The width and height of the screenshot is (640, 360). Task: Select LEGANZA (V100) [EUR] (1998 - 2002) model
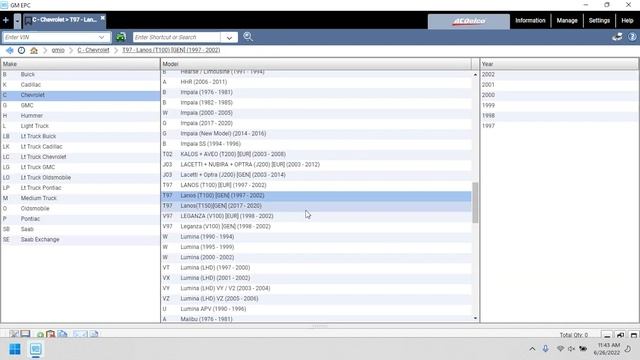(316, 216)
